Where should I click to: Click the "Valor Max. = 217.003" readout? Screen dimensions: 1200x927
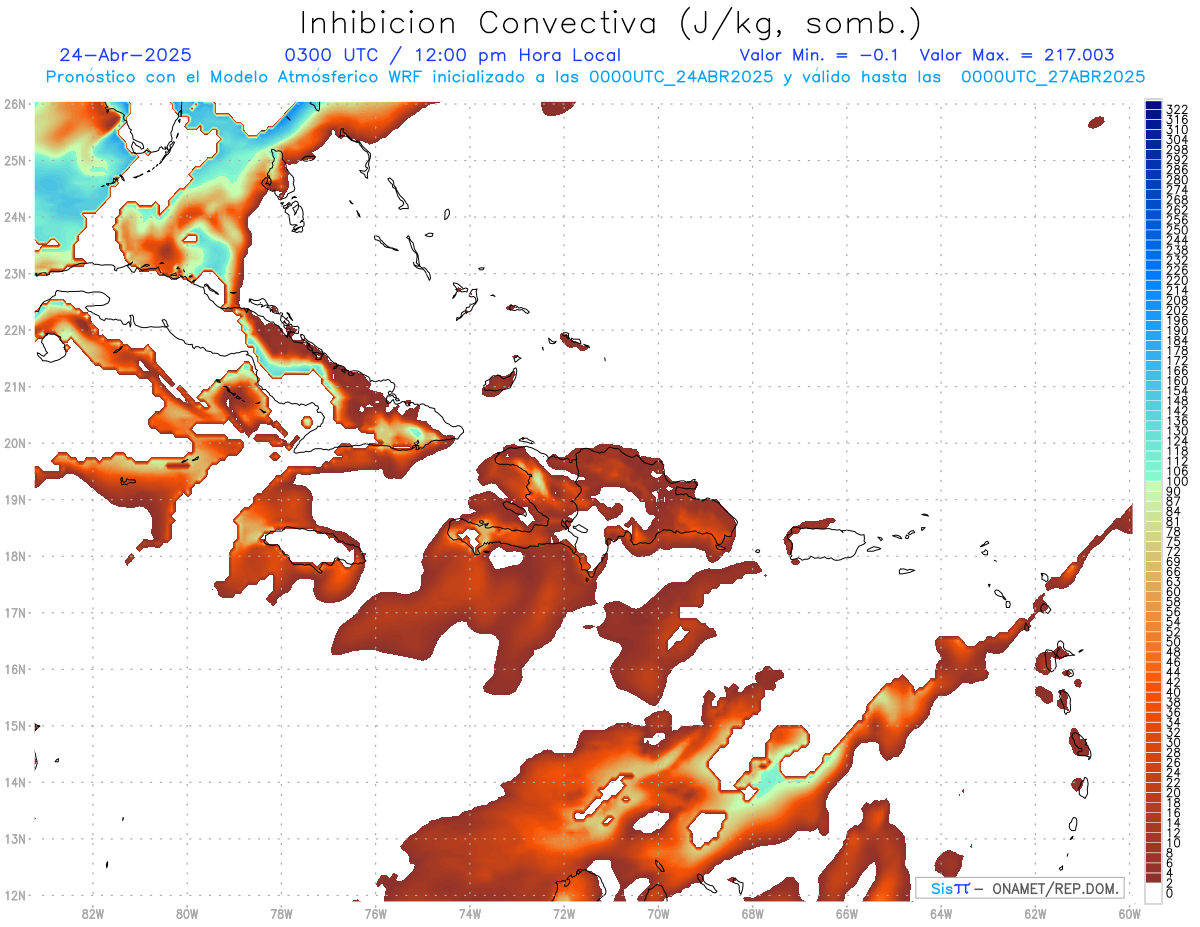pos(1017,56)
